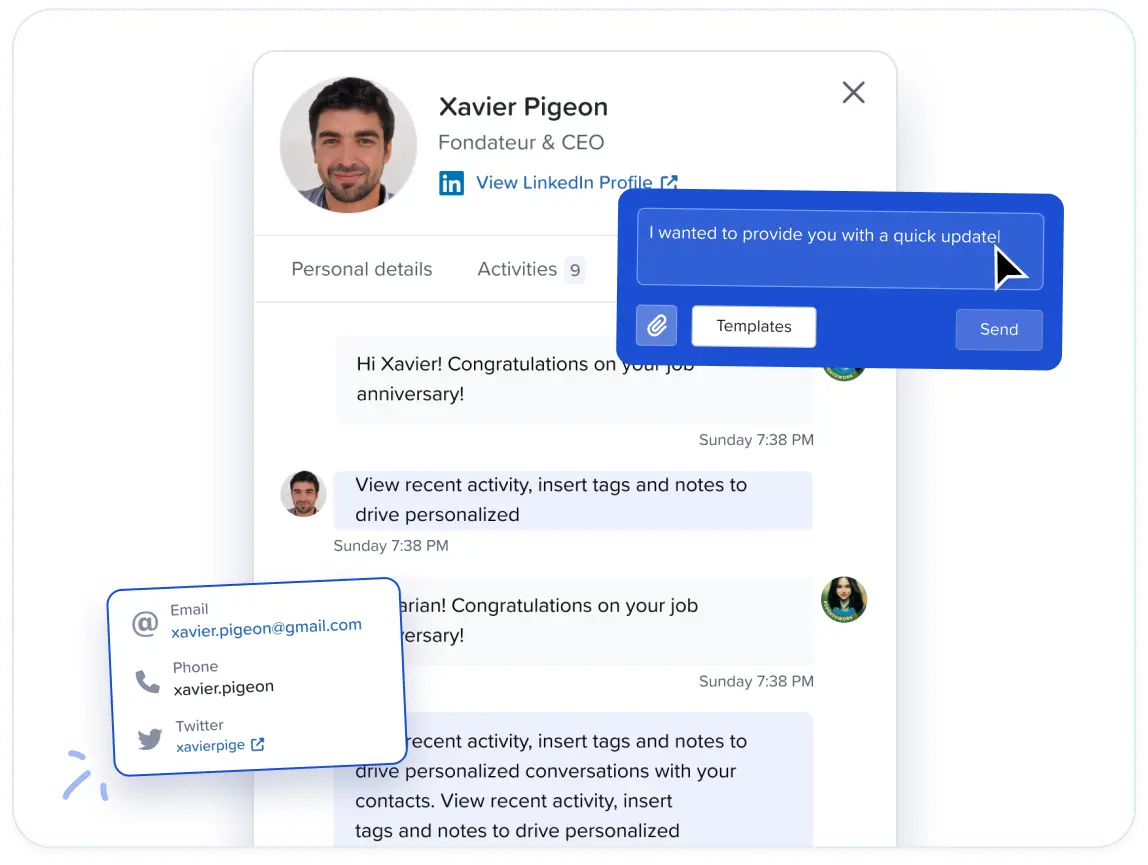Open the Templates button
This screenshot has width=1148, height=865.
pyautogui.click(x=753, y=327)
